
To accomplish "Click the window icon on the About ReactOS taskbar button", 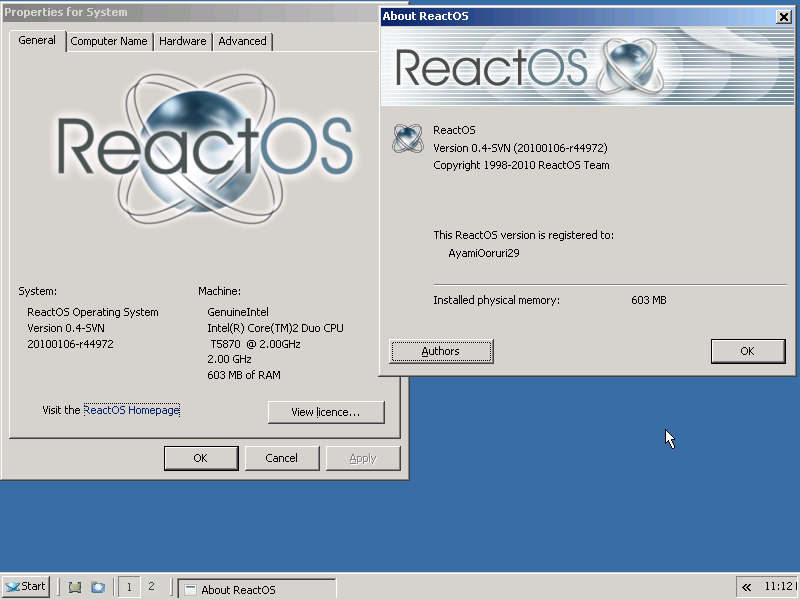I will point(189,588).
